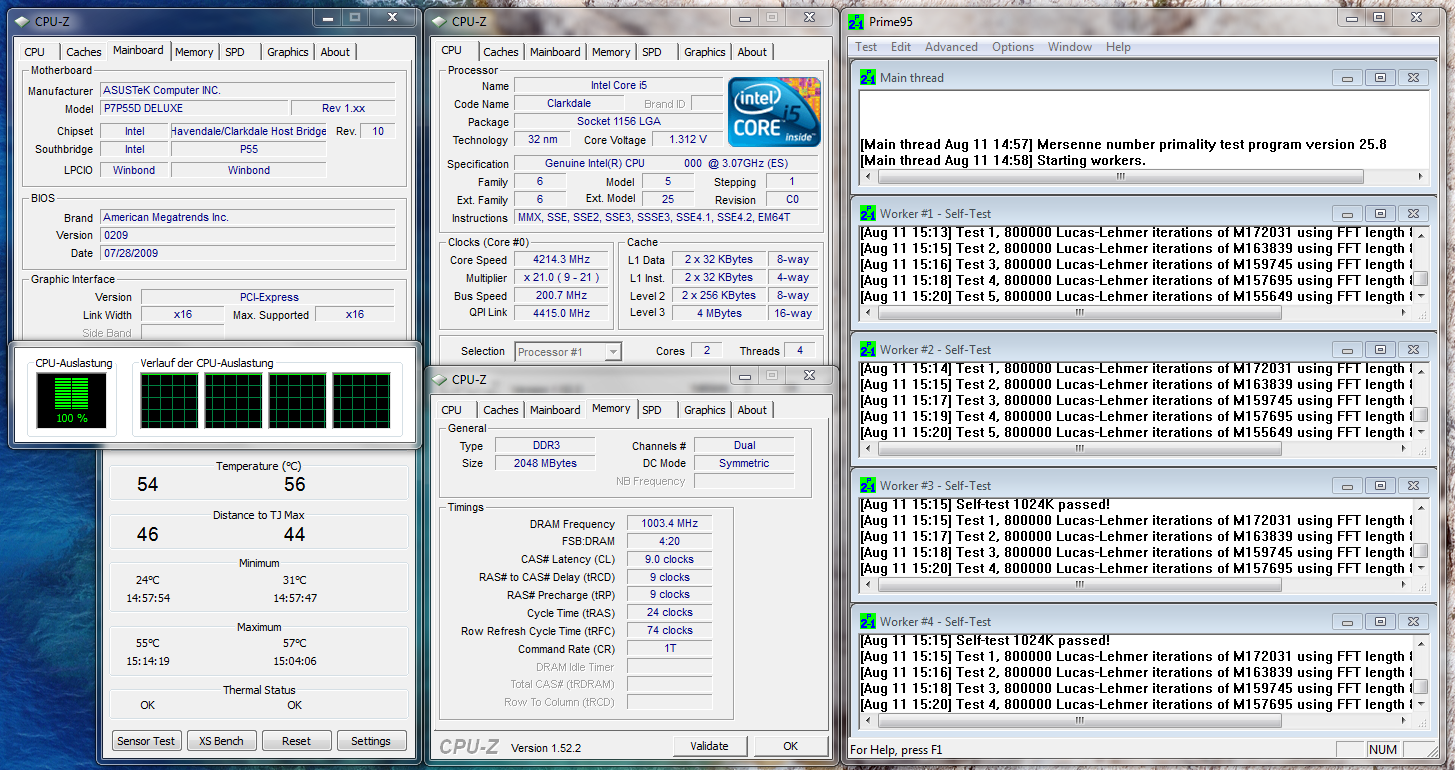Click the Main thread horizontal scrollbar
Image resolution: width=1455 pixels, height=770 pixels.
click(1120, 178)
